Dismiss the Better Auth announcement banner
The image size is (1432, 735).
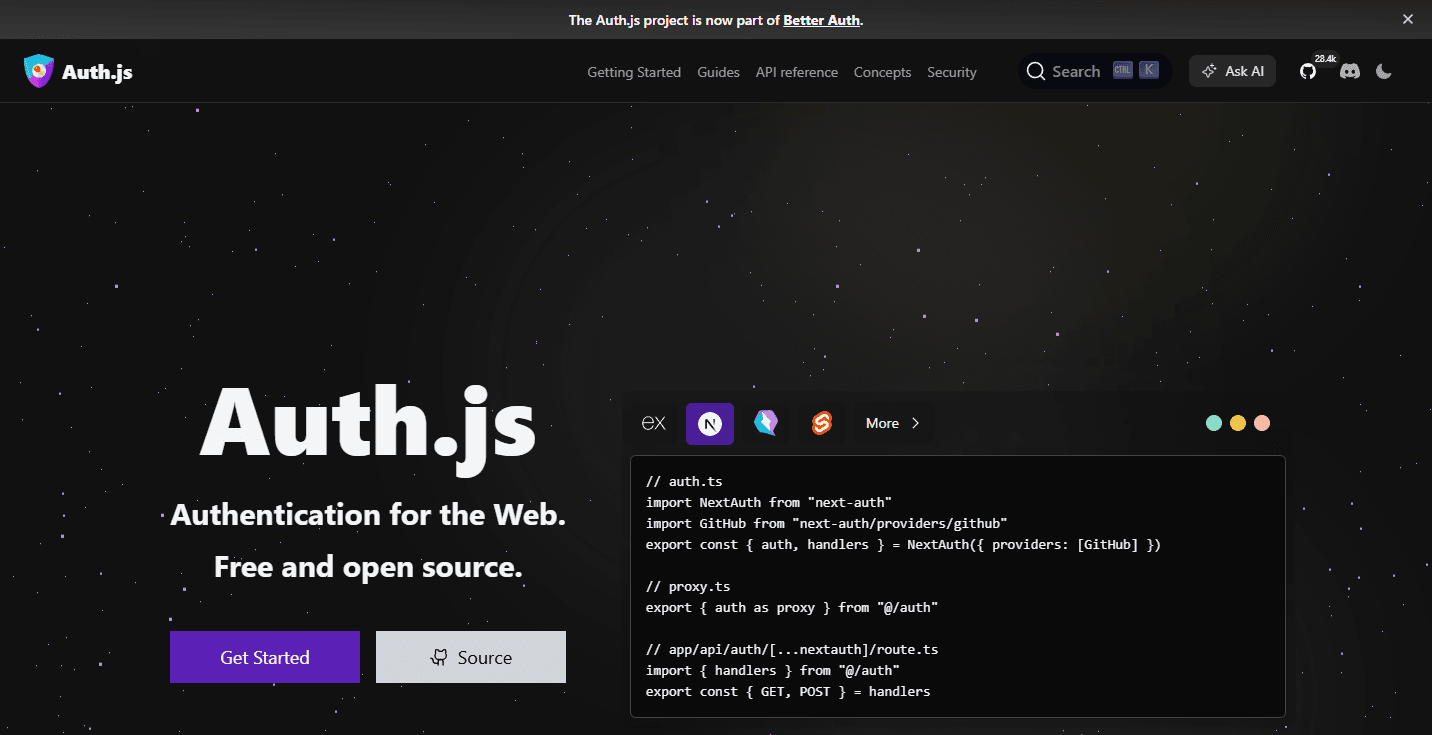[x=1408, y=19]
